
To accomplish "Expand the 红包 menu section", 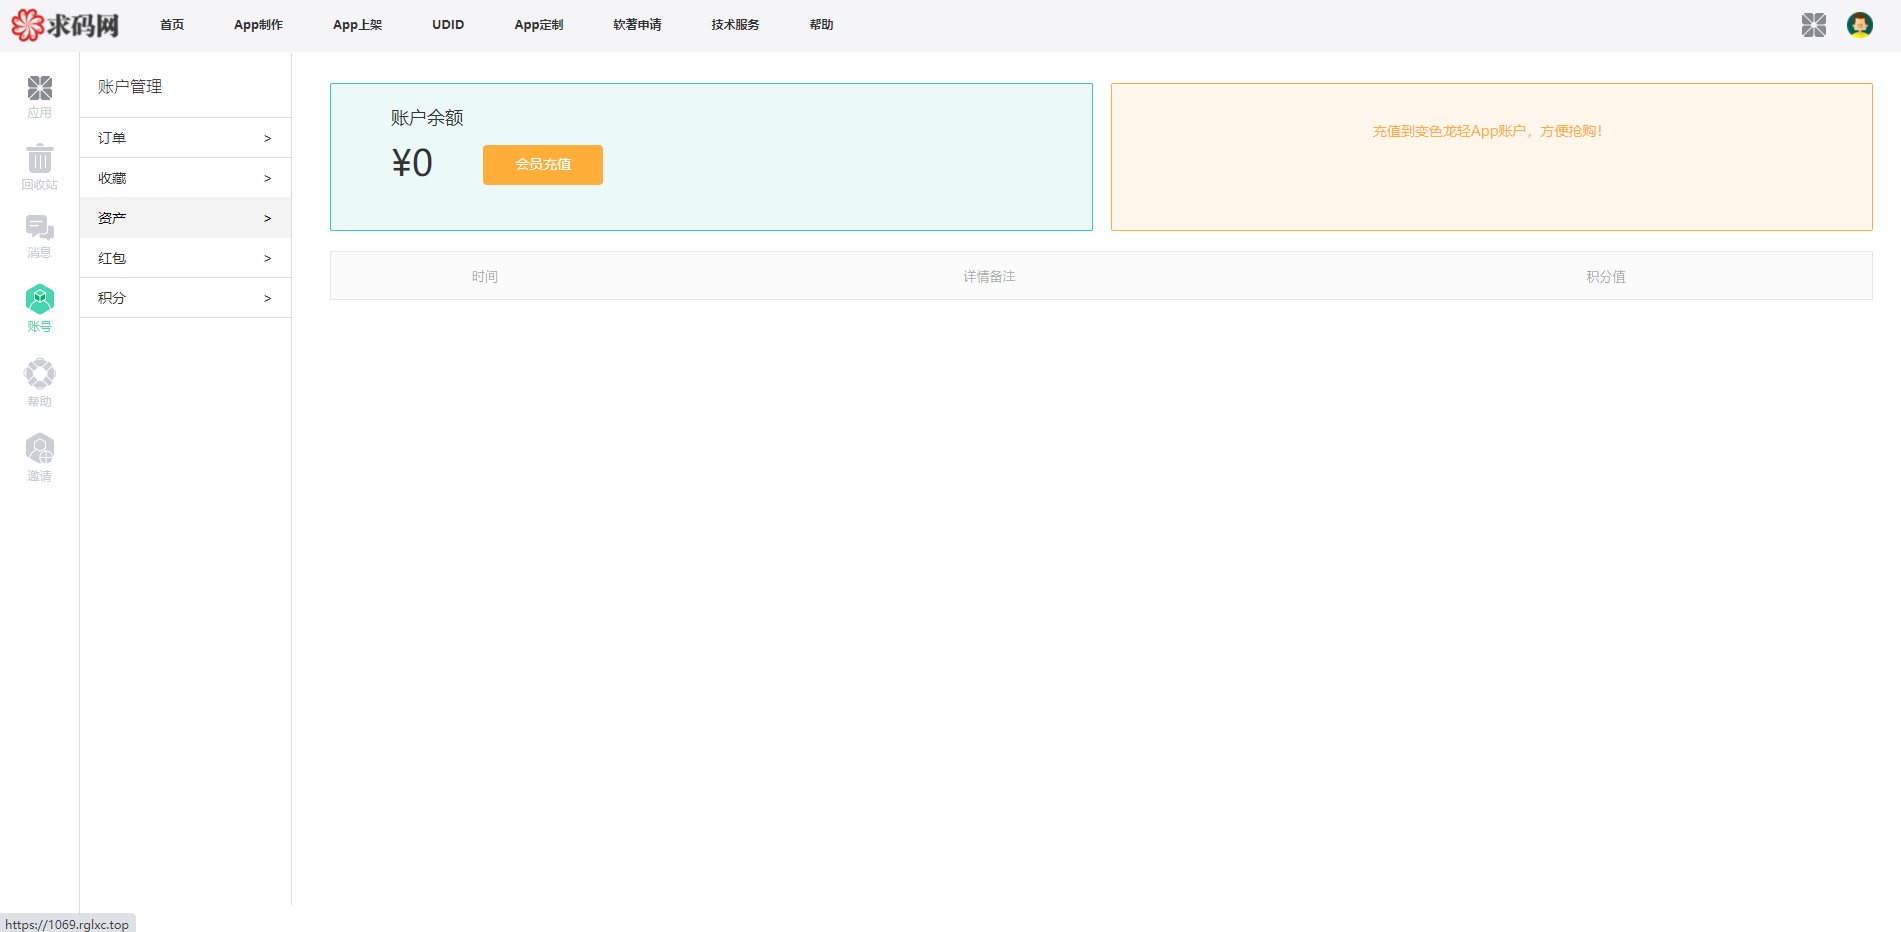I will (185, 258).
